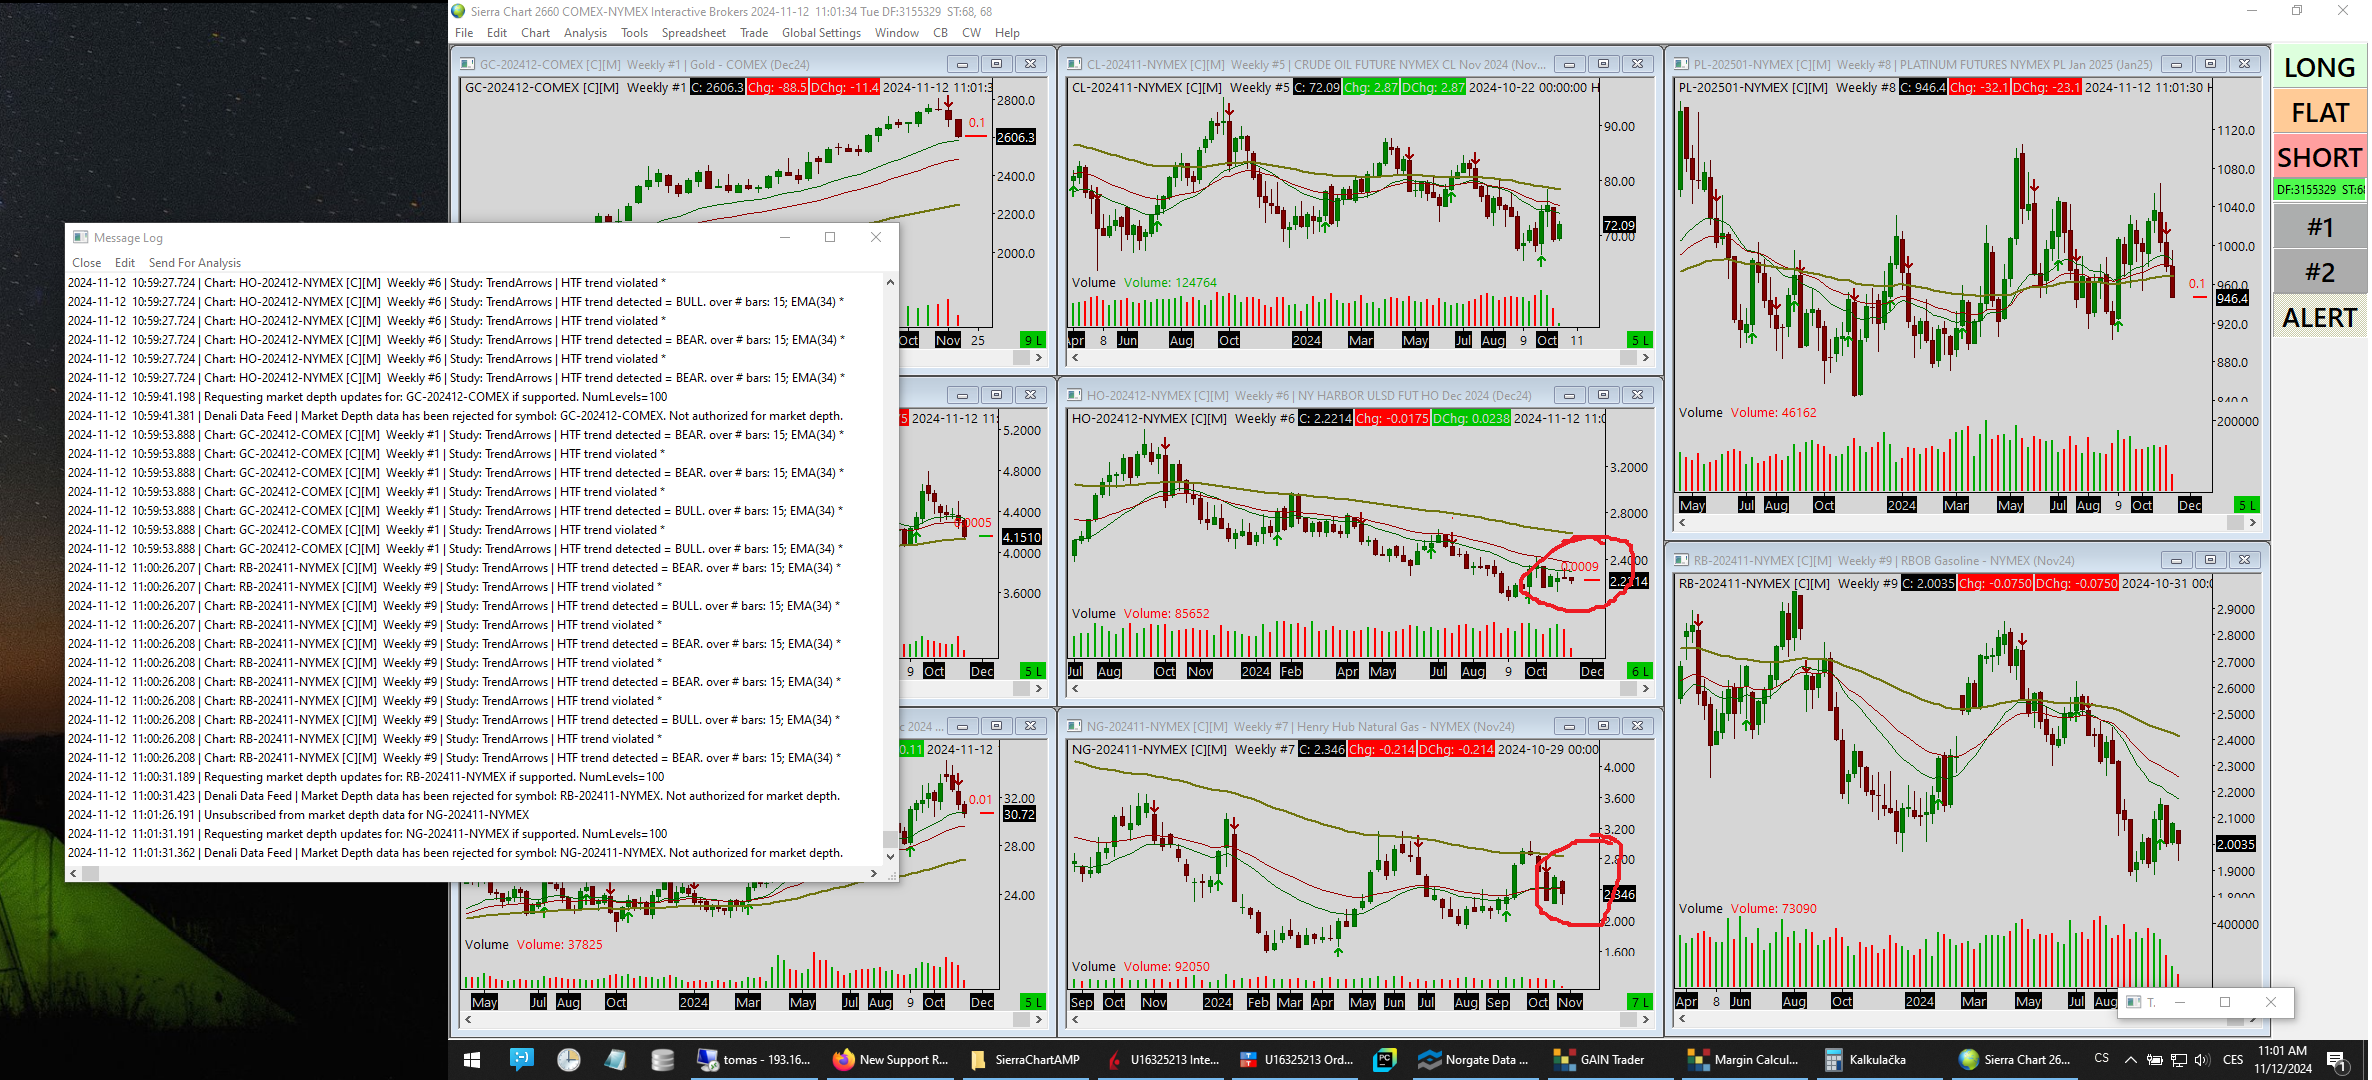Click Message Log vertical scrollbar thumb
The image size is (2372, 1080).
(x=890, y=838)
